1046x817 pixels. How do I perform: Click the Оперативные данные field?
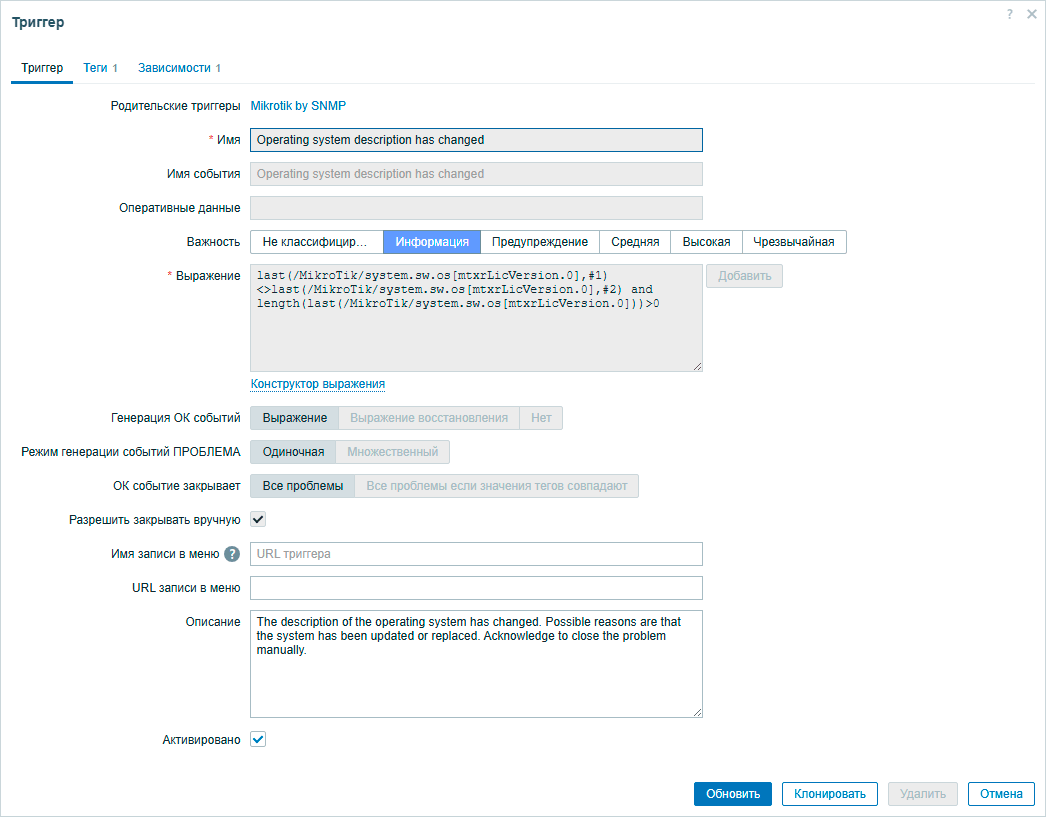click(x=476, y=208)
